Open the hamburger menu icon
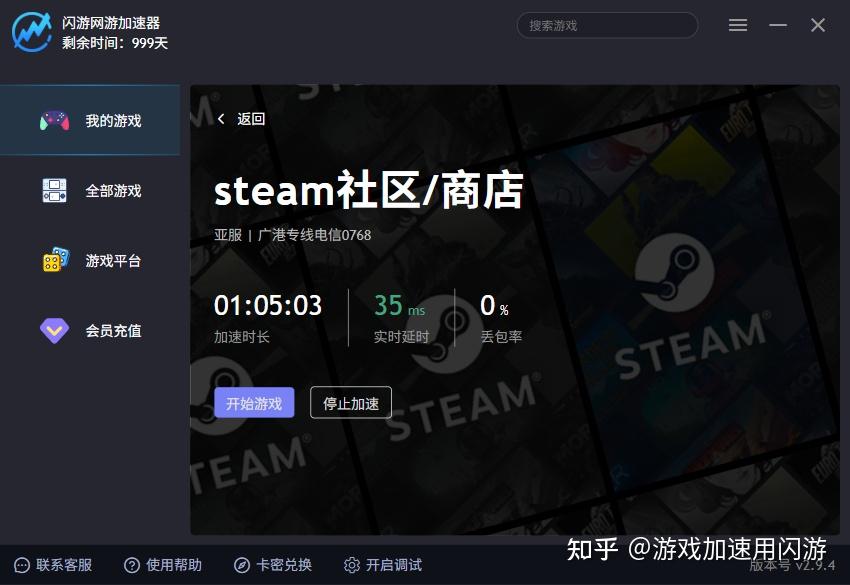The width and height of the screenshot is (850, 585). (737, 25)
